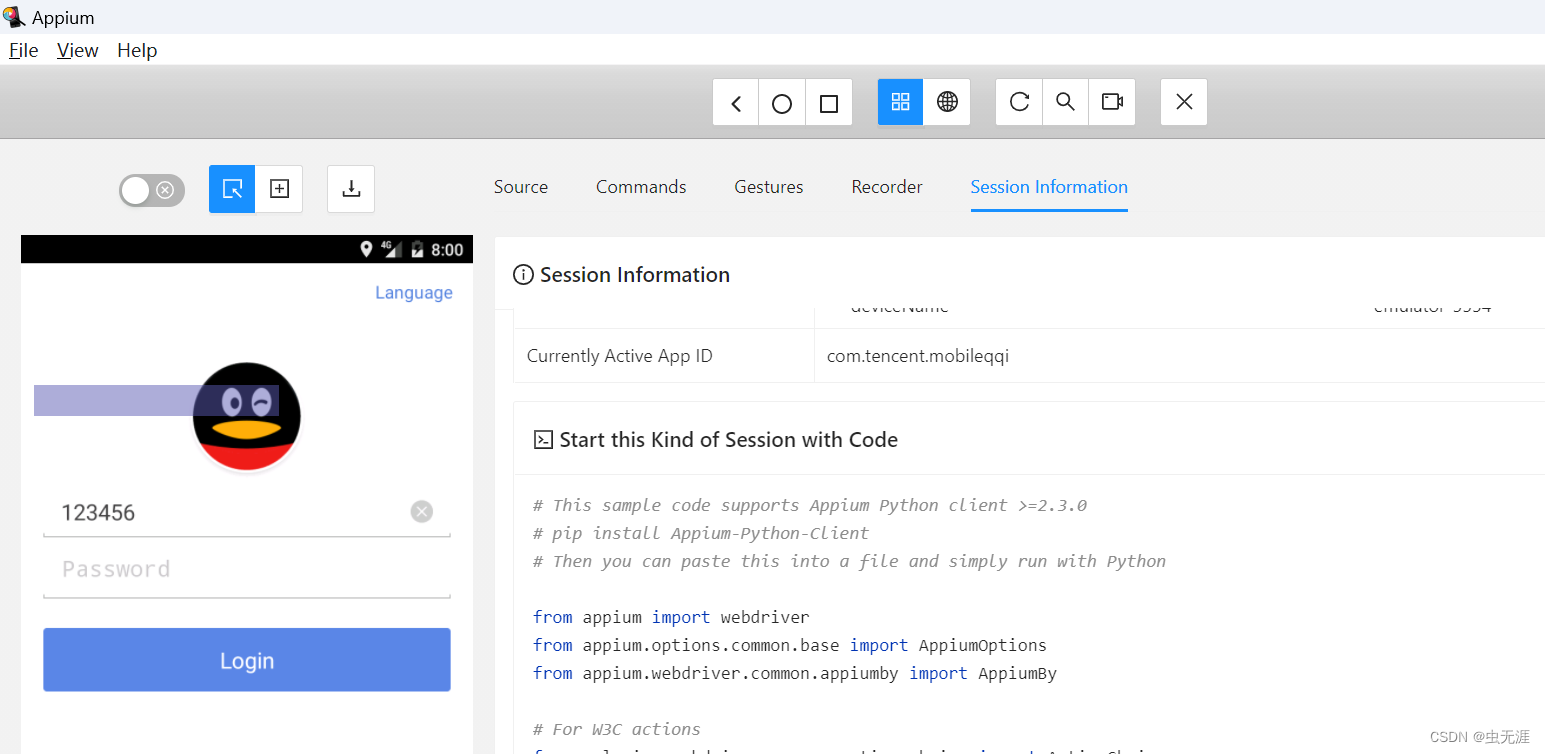
Task: Click the 'from appium import webdriver' line
Action: (x=671, y=617)
